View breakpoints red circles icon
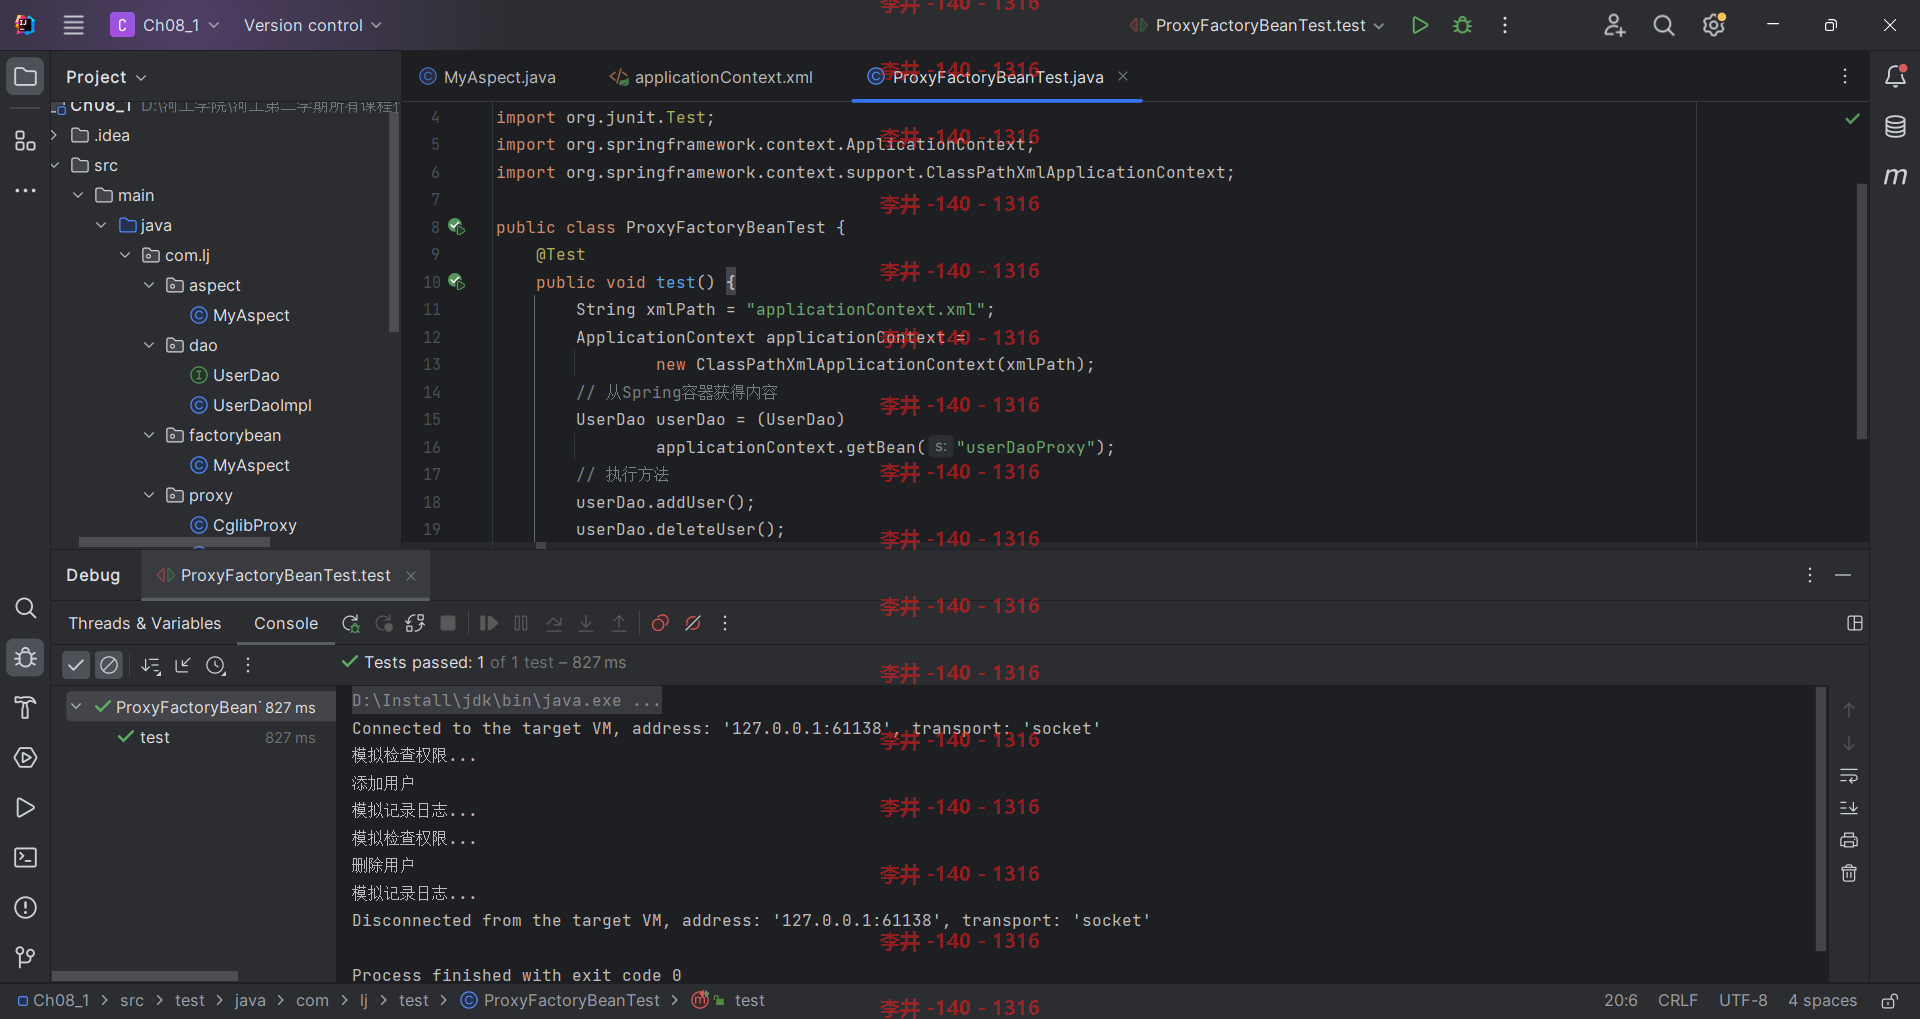 click(660, 623)
